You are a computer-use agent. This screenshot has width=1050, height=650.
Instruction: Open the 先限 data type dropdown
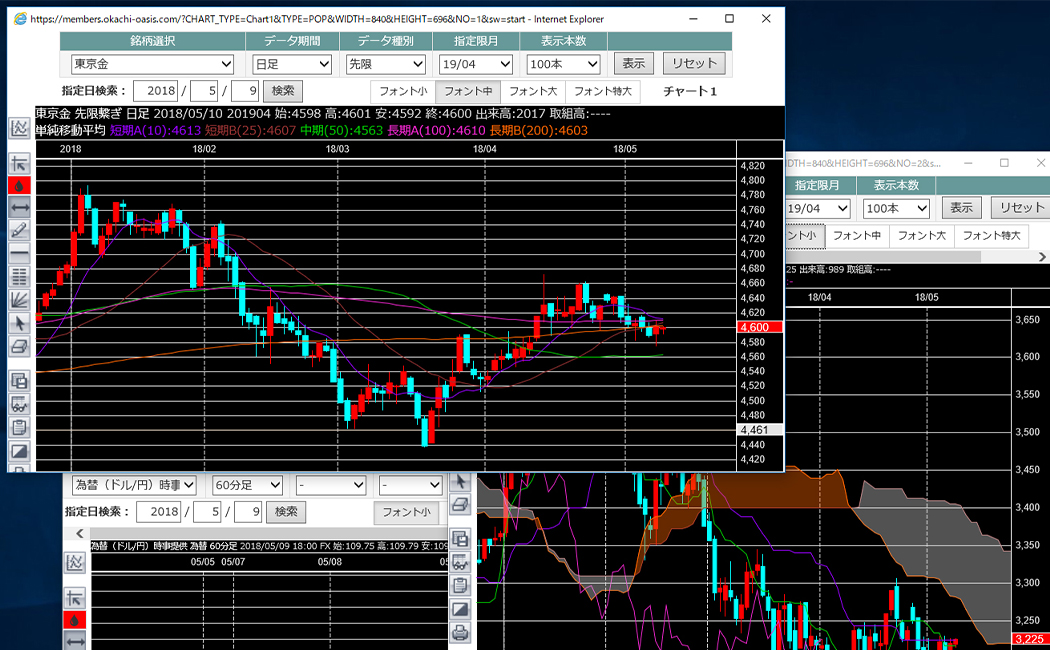(x=384, y=64)
